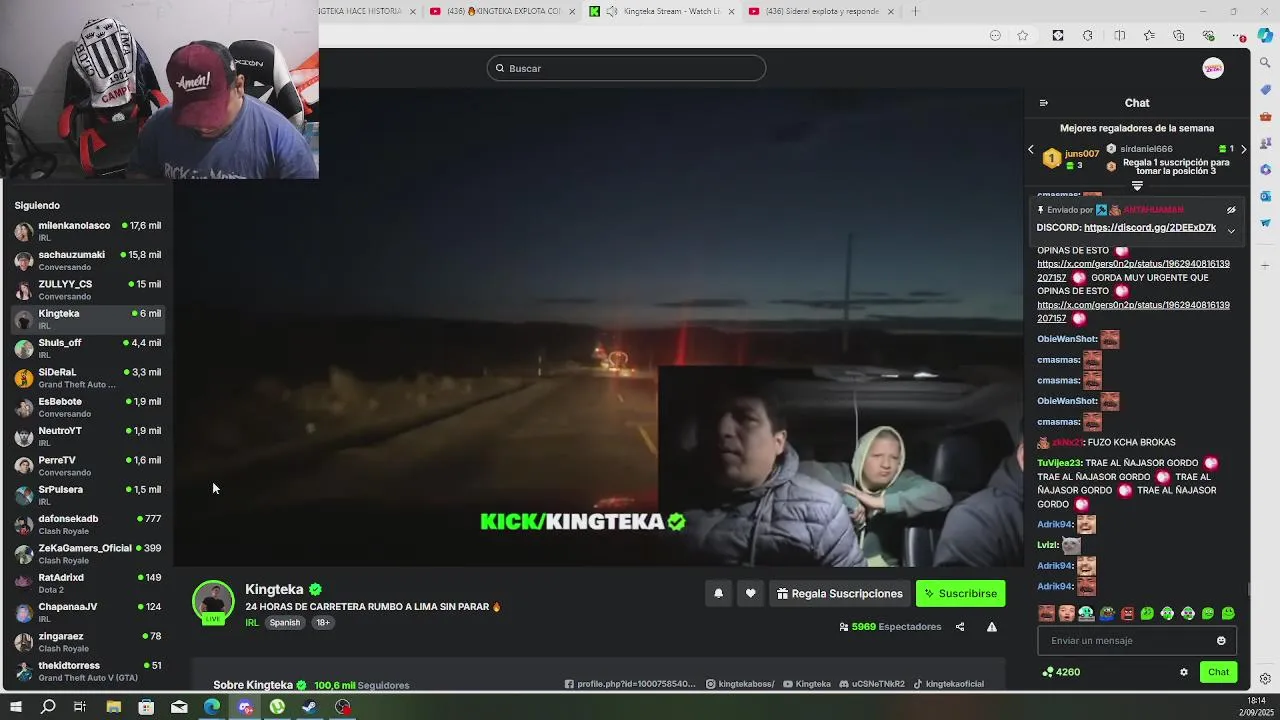The height and width of the screenshot is (720, 1280).
Task: Insert the Pepe frog emote
Action: (1107, 613)
